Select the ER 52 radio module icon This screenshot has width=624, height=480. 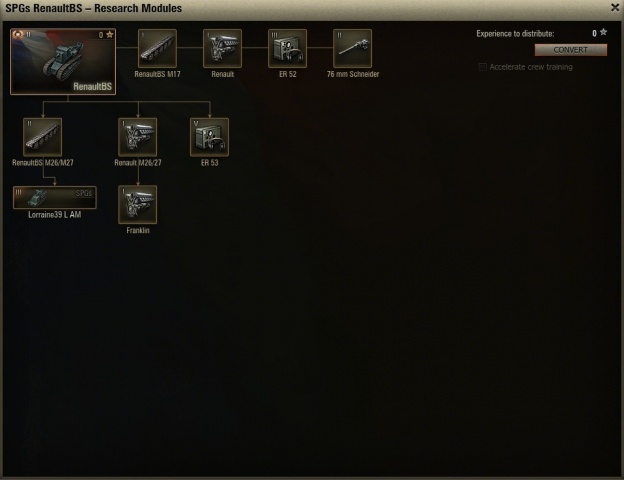(x=287, y=48)
